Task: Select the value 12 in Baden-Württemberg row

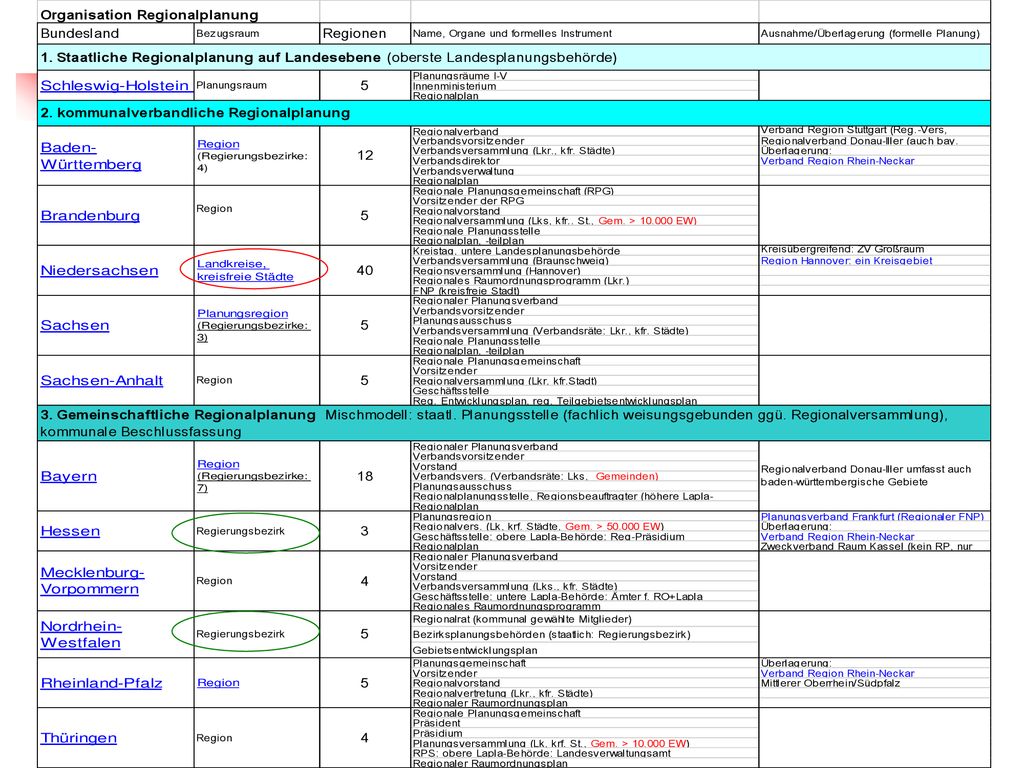Action: (x=364, y=155)
